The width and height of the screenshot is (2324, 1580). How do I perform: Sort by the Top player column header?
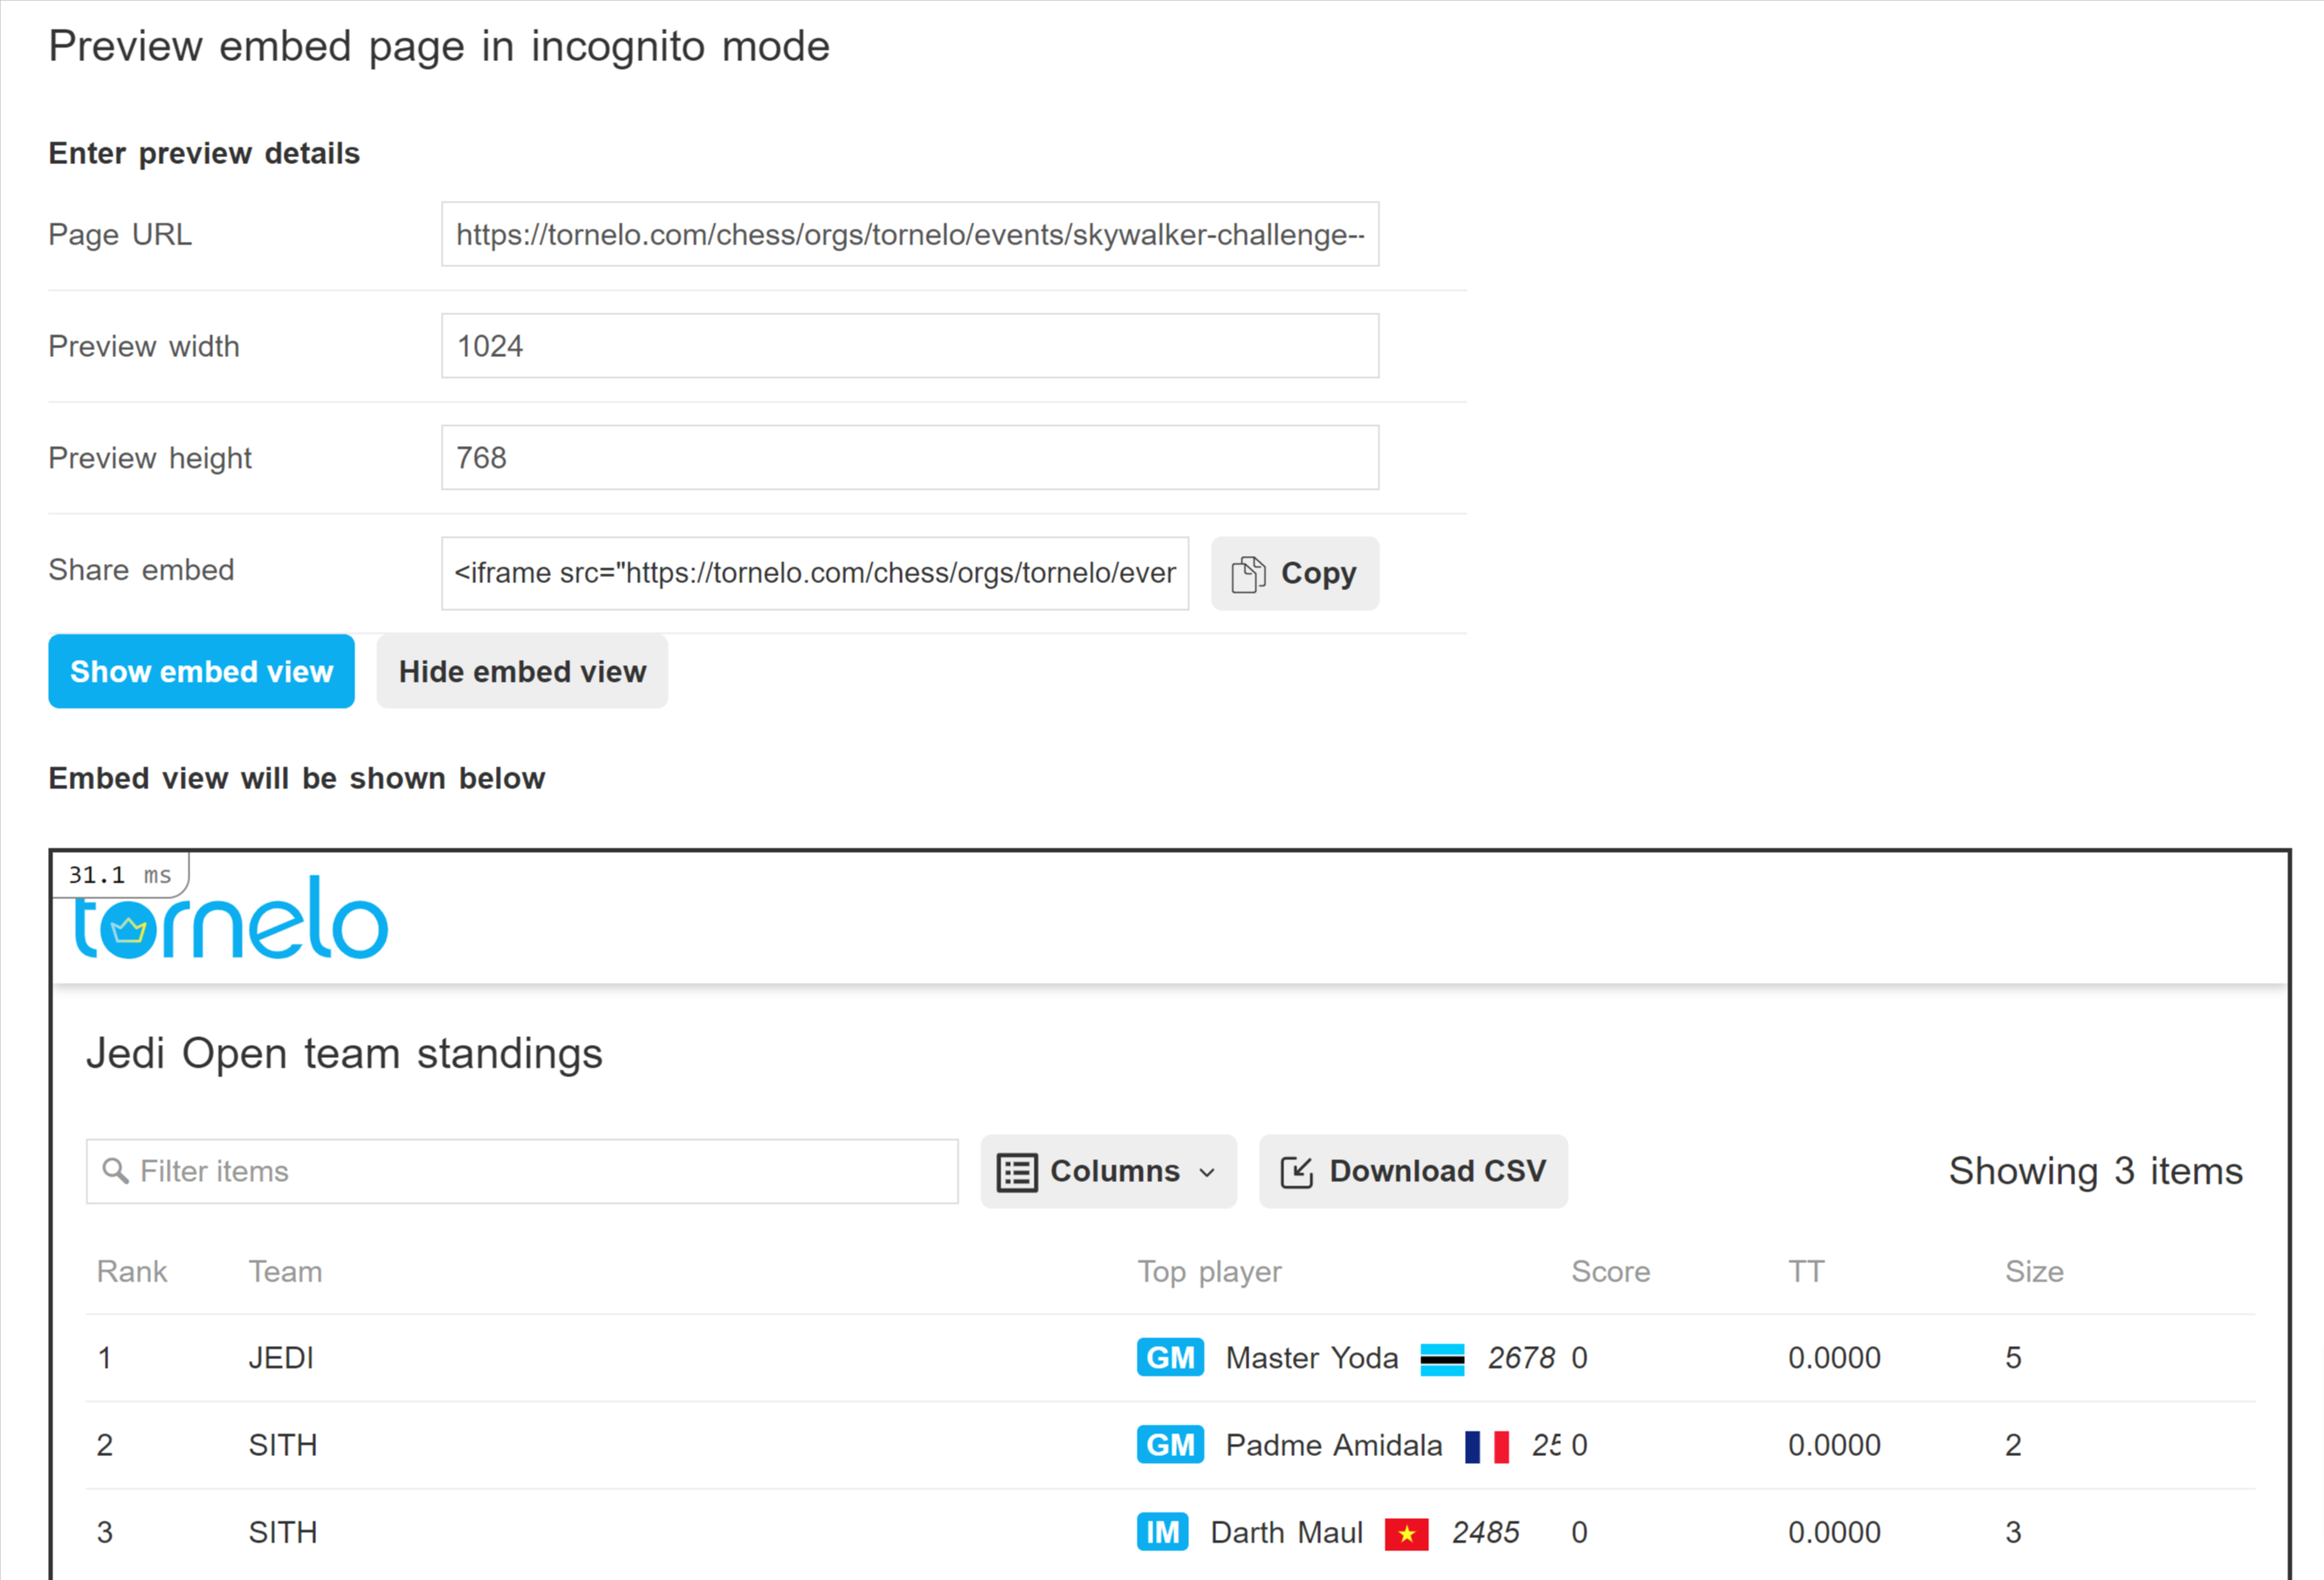coord(1209,1272)
